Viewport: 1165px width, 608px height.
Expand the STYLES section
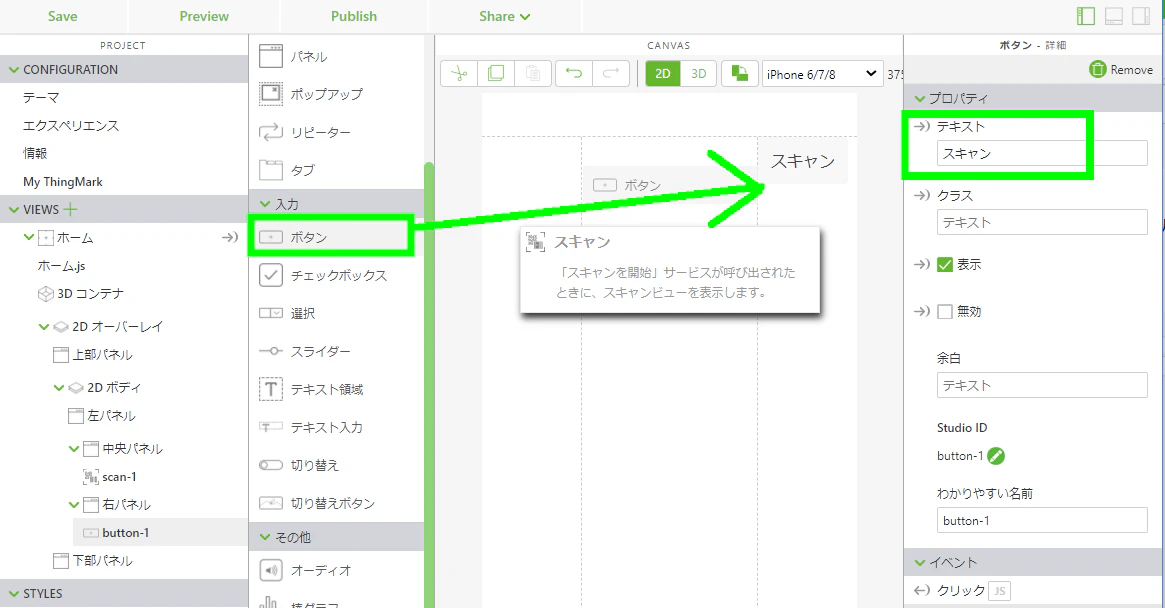(13, 594)
